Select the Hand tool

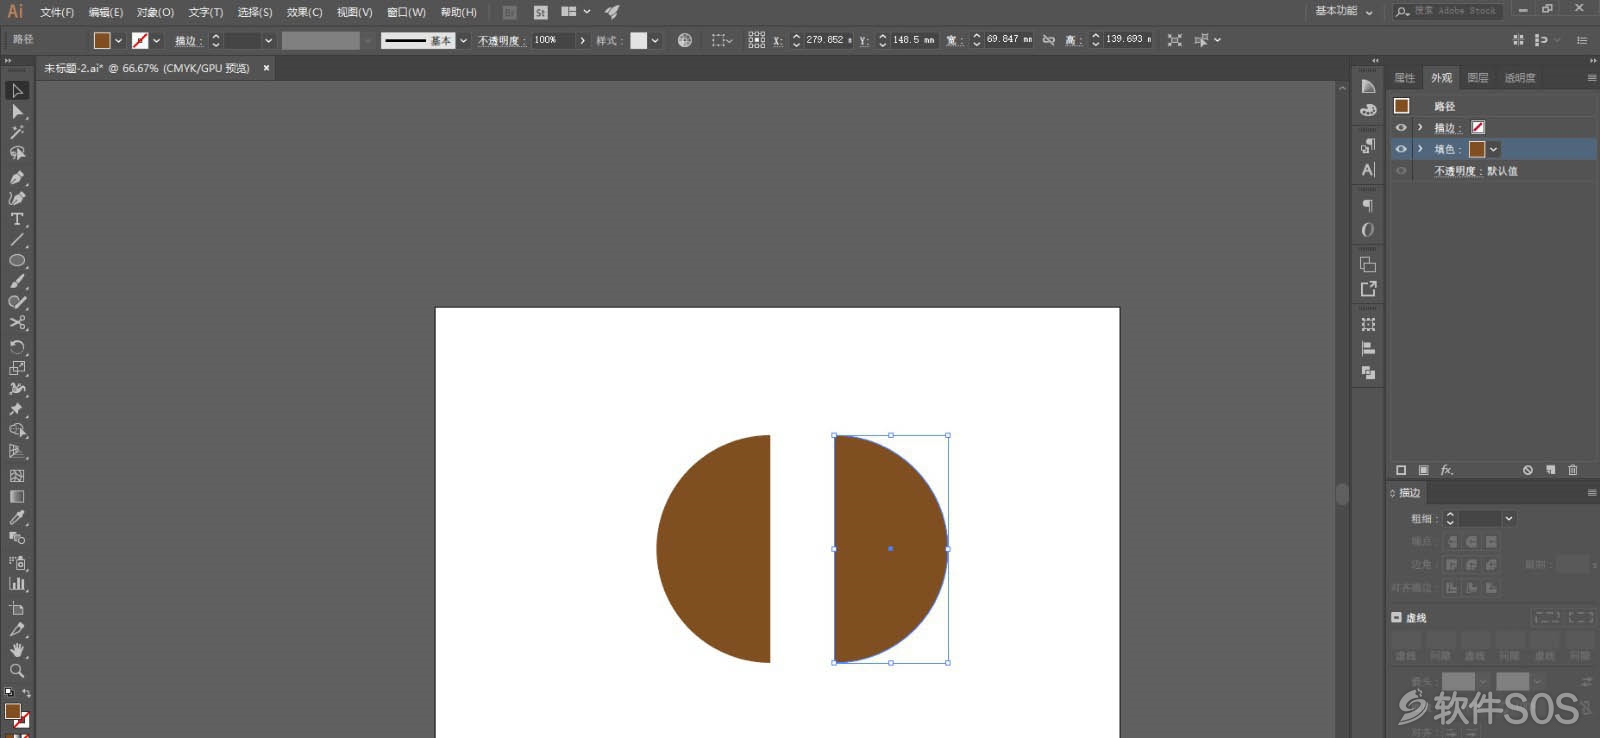point(17,650)
